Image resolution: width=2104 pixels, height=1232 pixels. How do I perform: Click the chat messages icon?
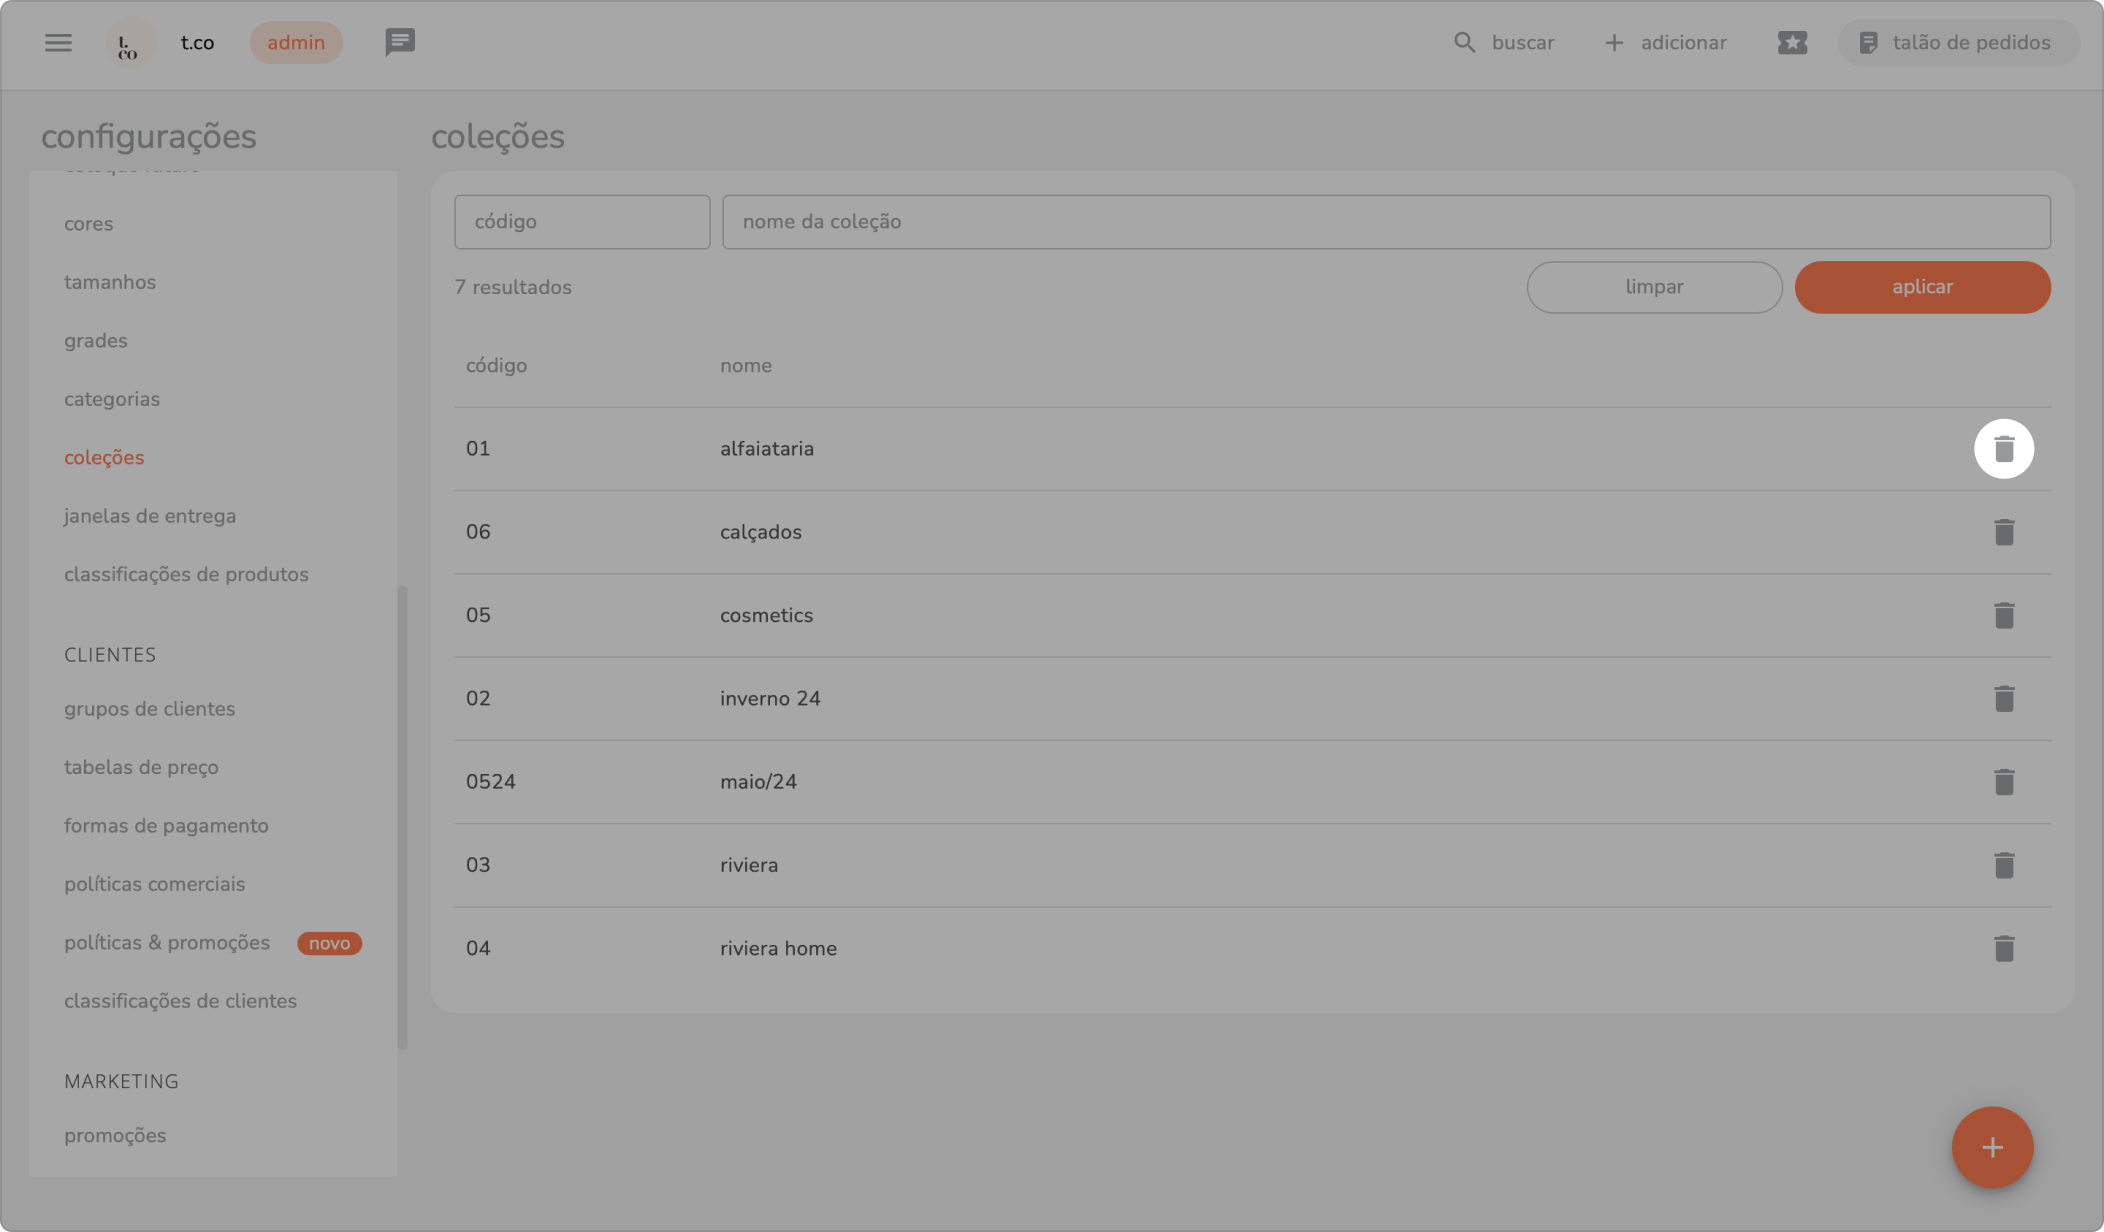(x=400, y=43)
